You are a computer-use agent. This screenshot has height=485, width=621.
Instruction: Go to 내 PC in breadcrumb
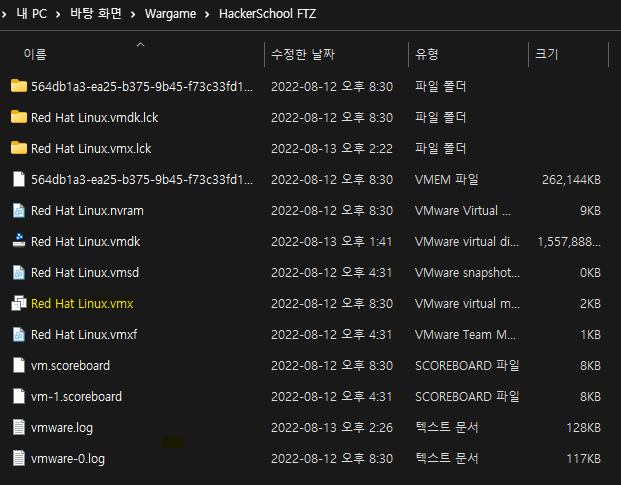coord(32,14)
